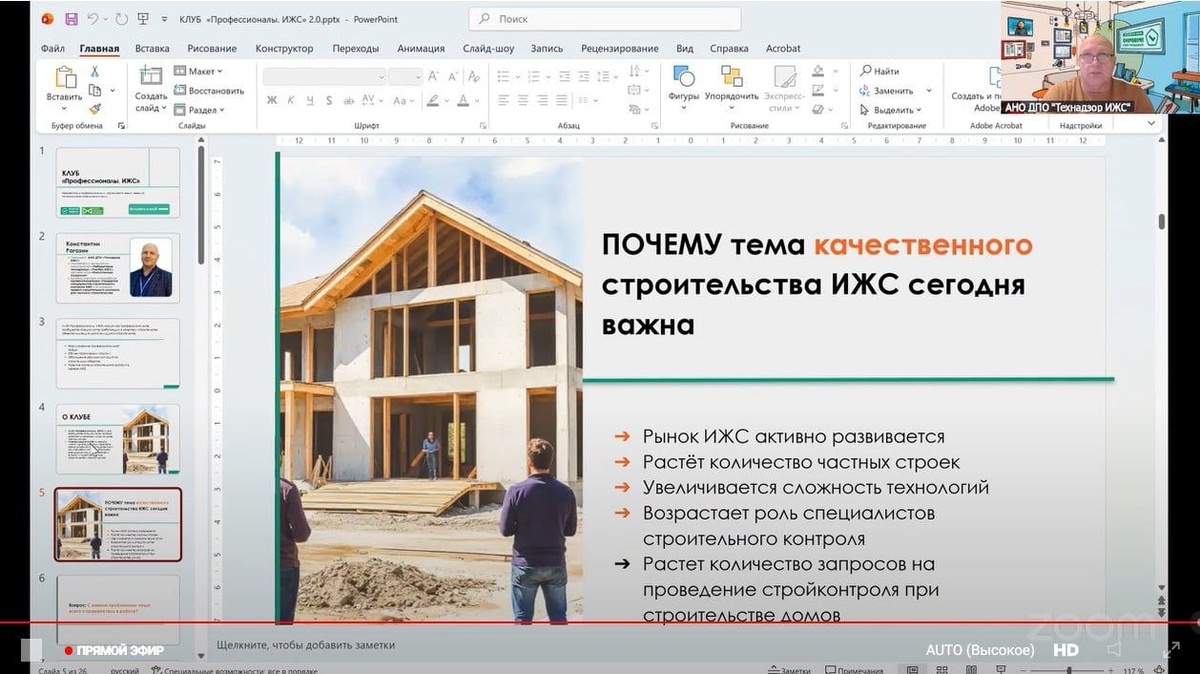The image size is (1200, 674).
Task: Switch to normal view in status bar
Action: click(x=912, y=670)
